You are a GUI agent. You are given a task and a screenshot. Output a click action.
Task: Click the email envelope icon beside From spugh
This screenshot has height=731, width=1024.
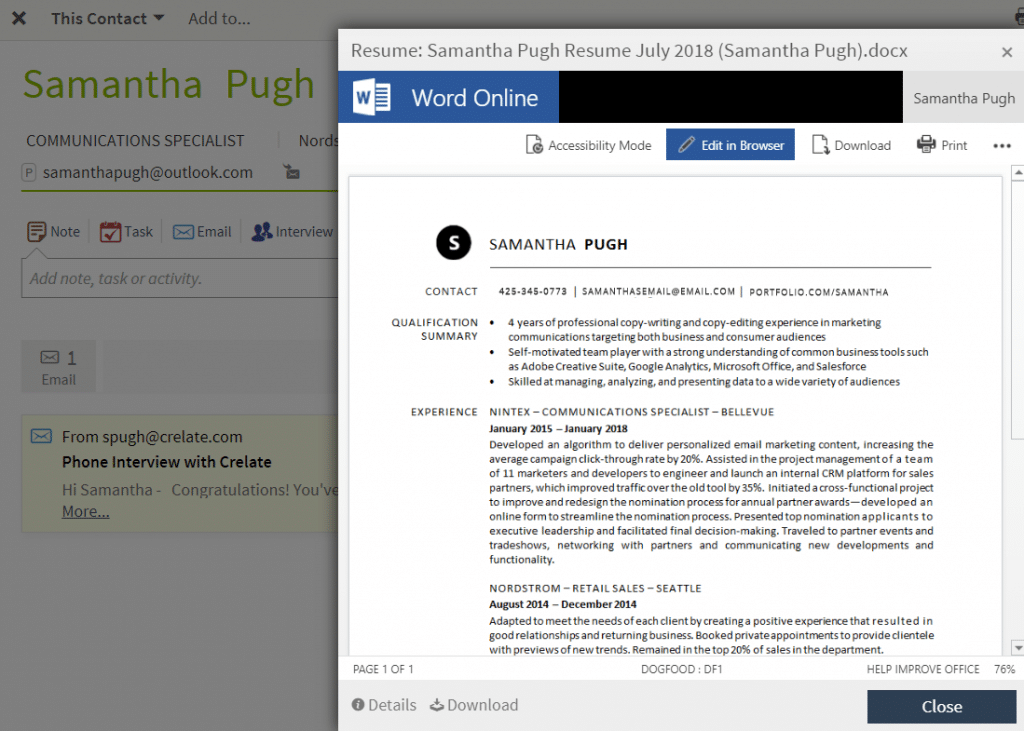coord(41,436)
